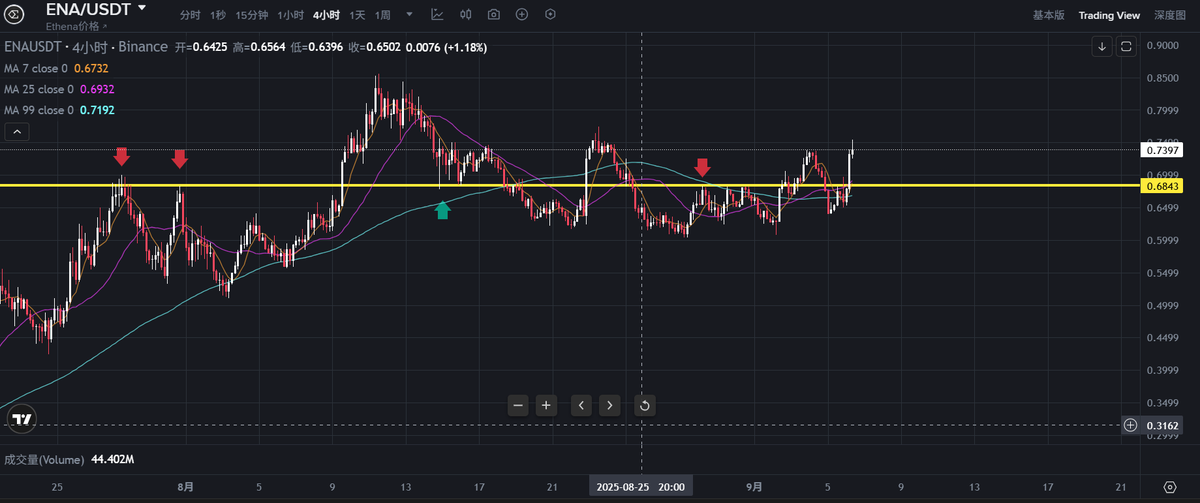Zoom in the chart with plus button
The image size is (1200, 503).
(x=546, y=405)
